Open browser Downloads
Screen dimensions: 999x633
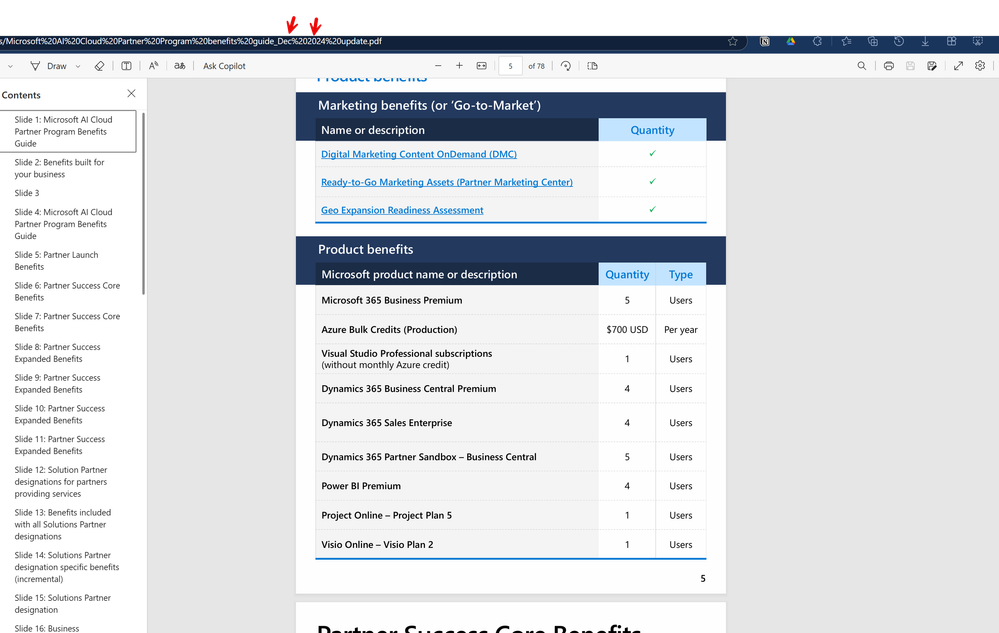coord(925,41)
